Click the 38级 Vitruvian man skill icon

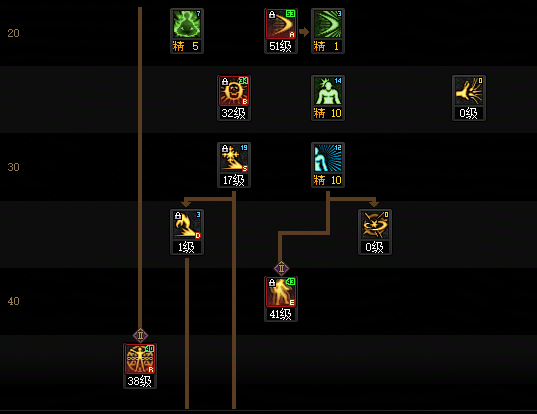(x=140, y=359)
